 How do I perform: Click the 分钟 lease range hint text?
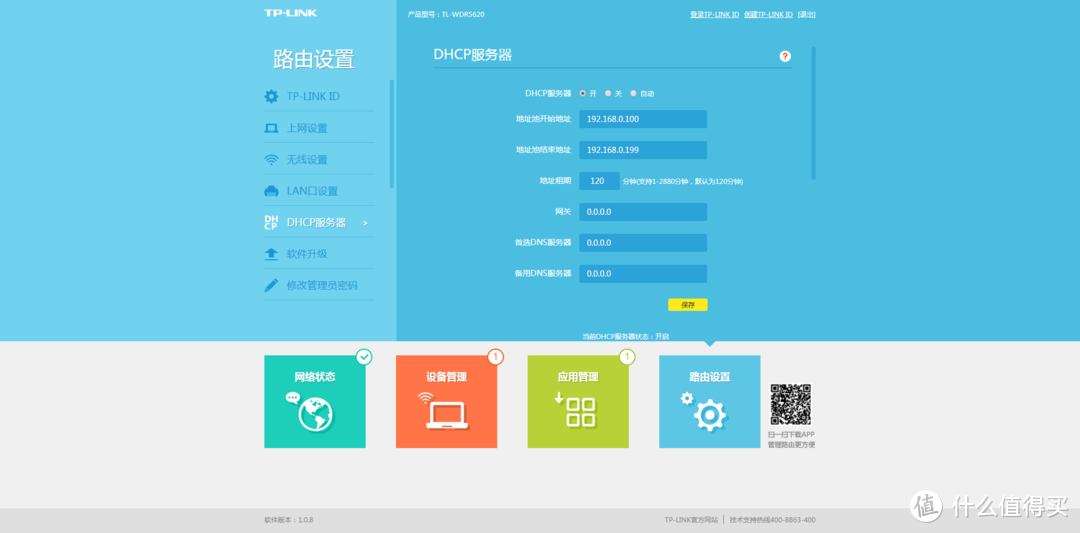click(x=683, y=182)
